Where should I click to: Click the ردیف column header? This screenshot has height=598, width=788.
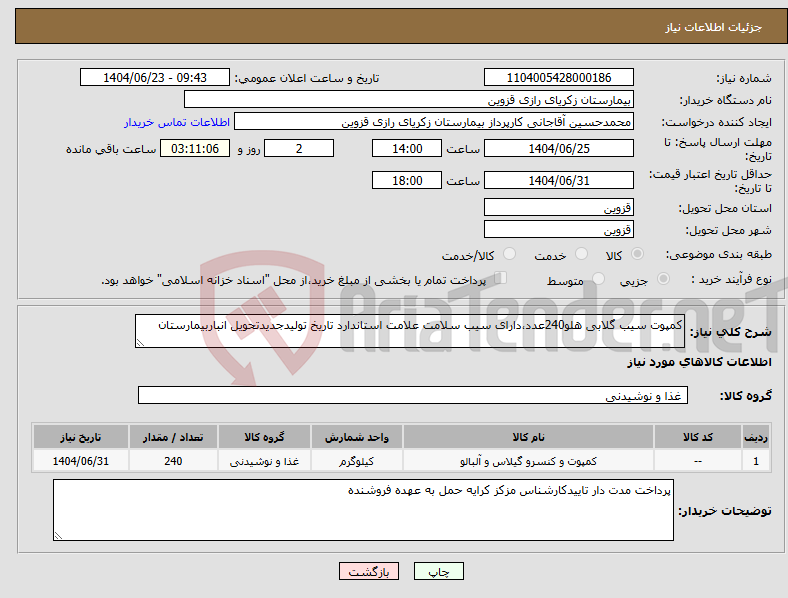tap(756, 437)
